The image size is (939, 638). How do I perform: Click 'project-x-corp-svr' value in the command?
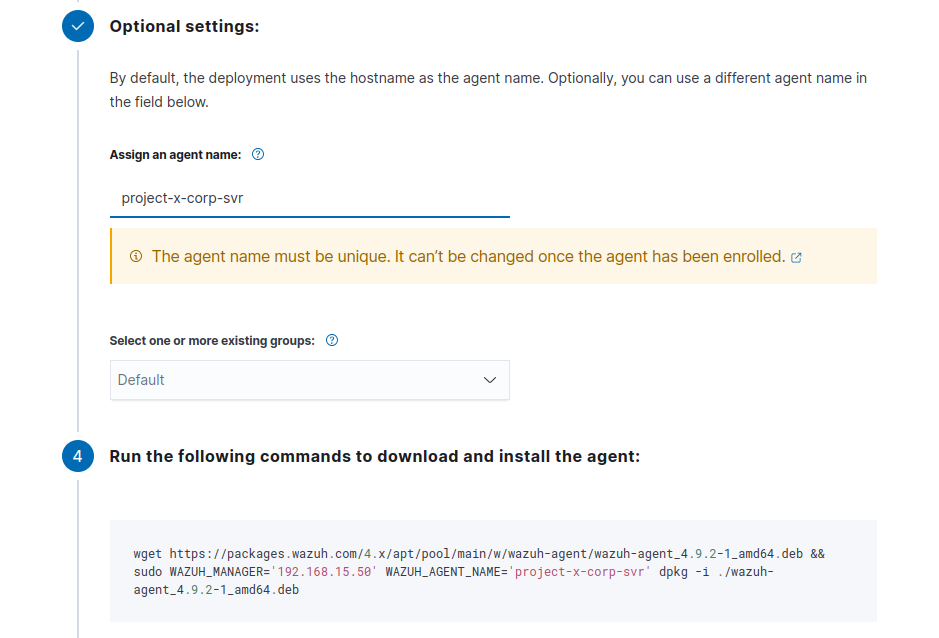(580, 571)
